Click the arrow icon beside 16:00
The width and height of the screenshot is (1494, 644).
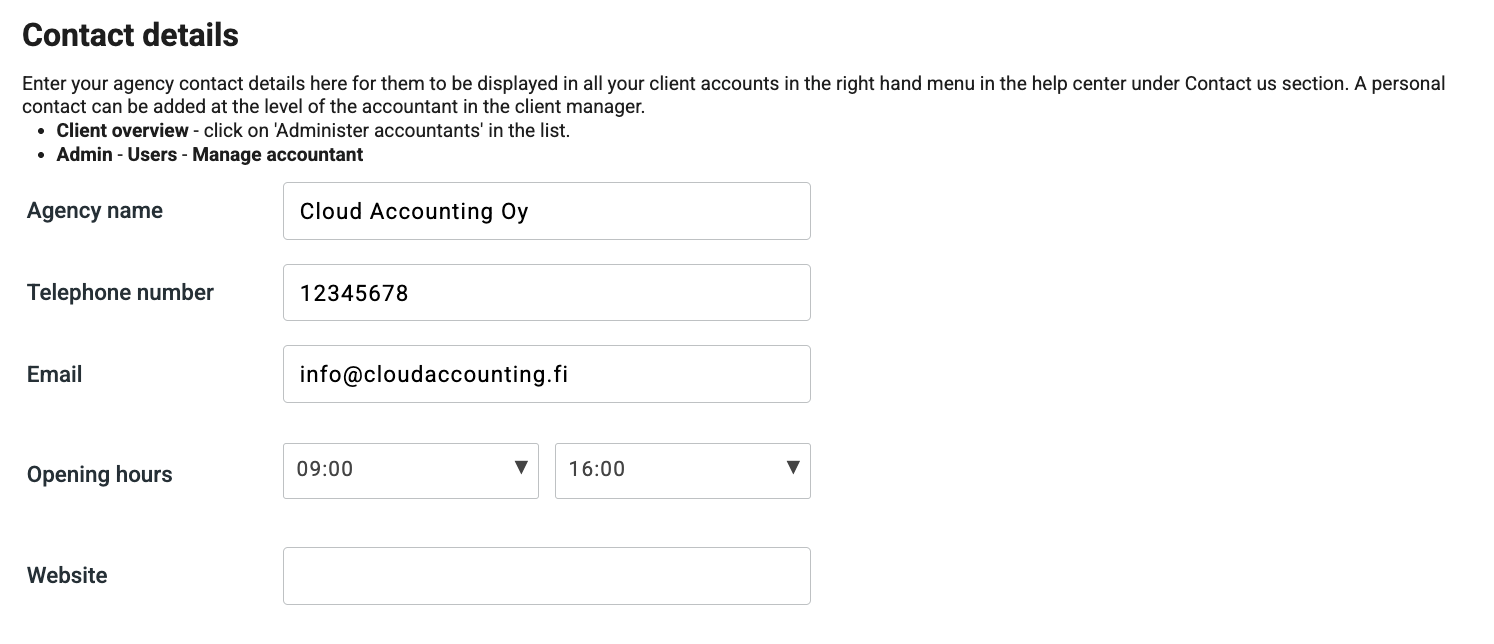tap(793, 468)
